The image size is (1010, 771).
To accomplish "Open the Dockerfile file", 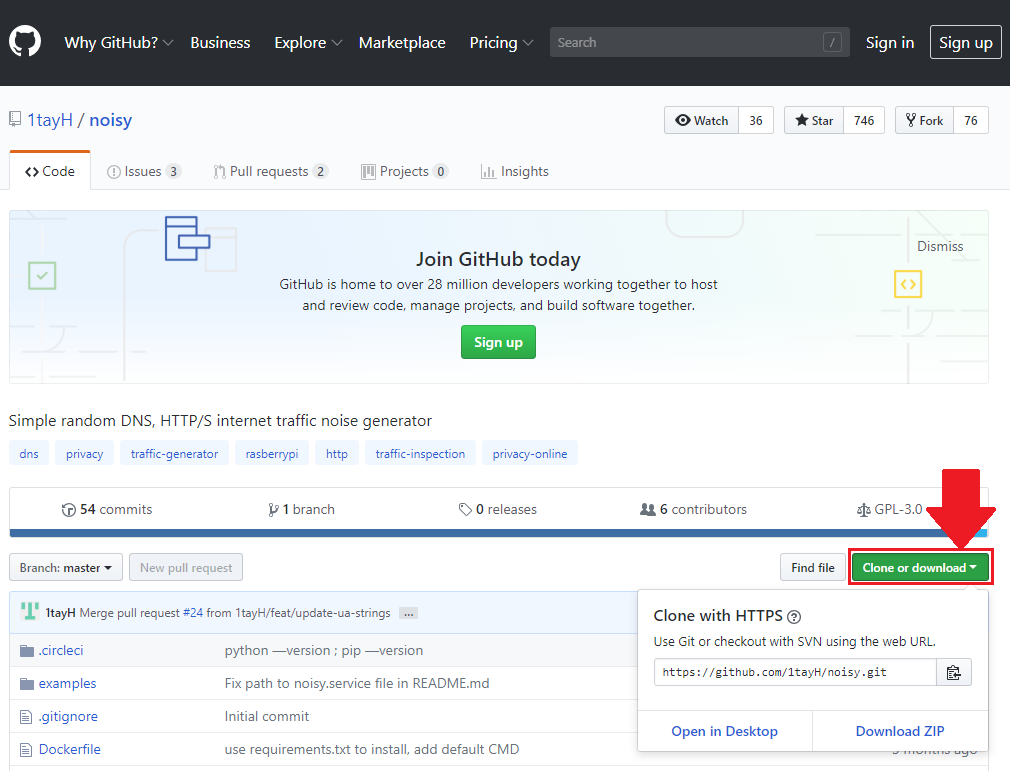I will 70,749.
